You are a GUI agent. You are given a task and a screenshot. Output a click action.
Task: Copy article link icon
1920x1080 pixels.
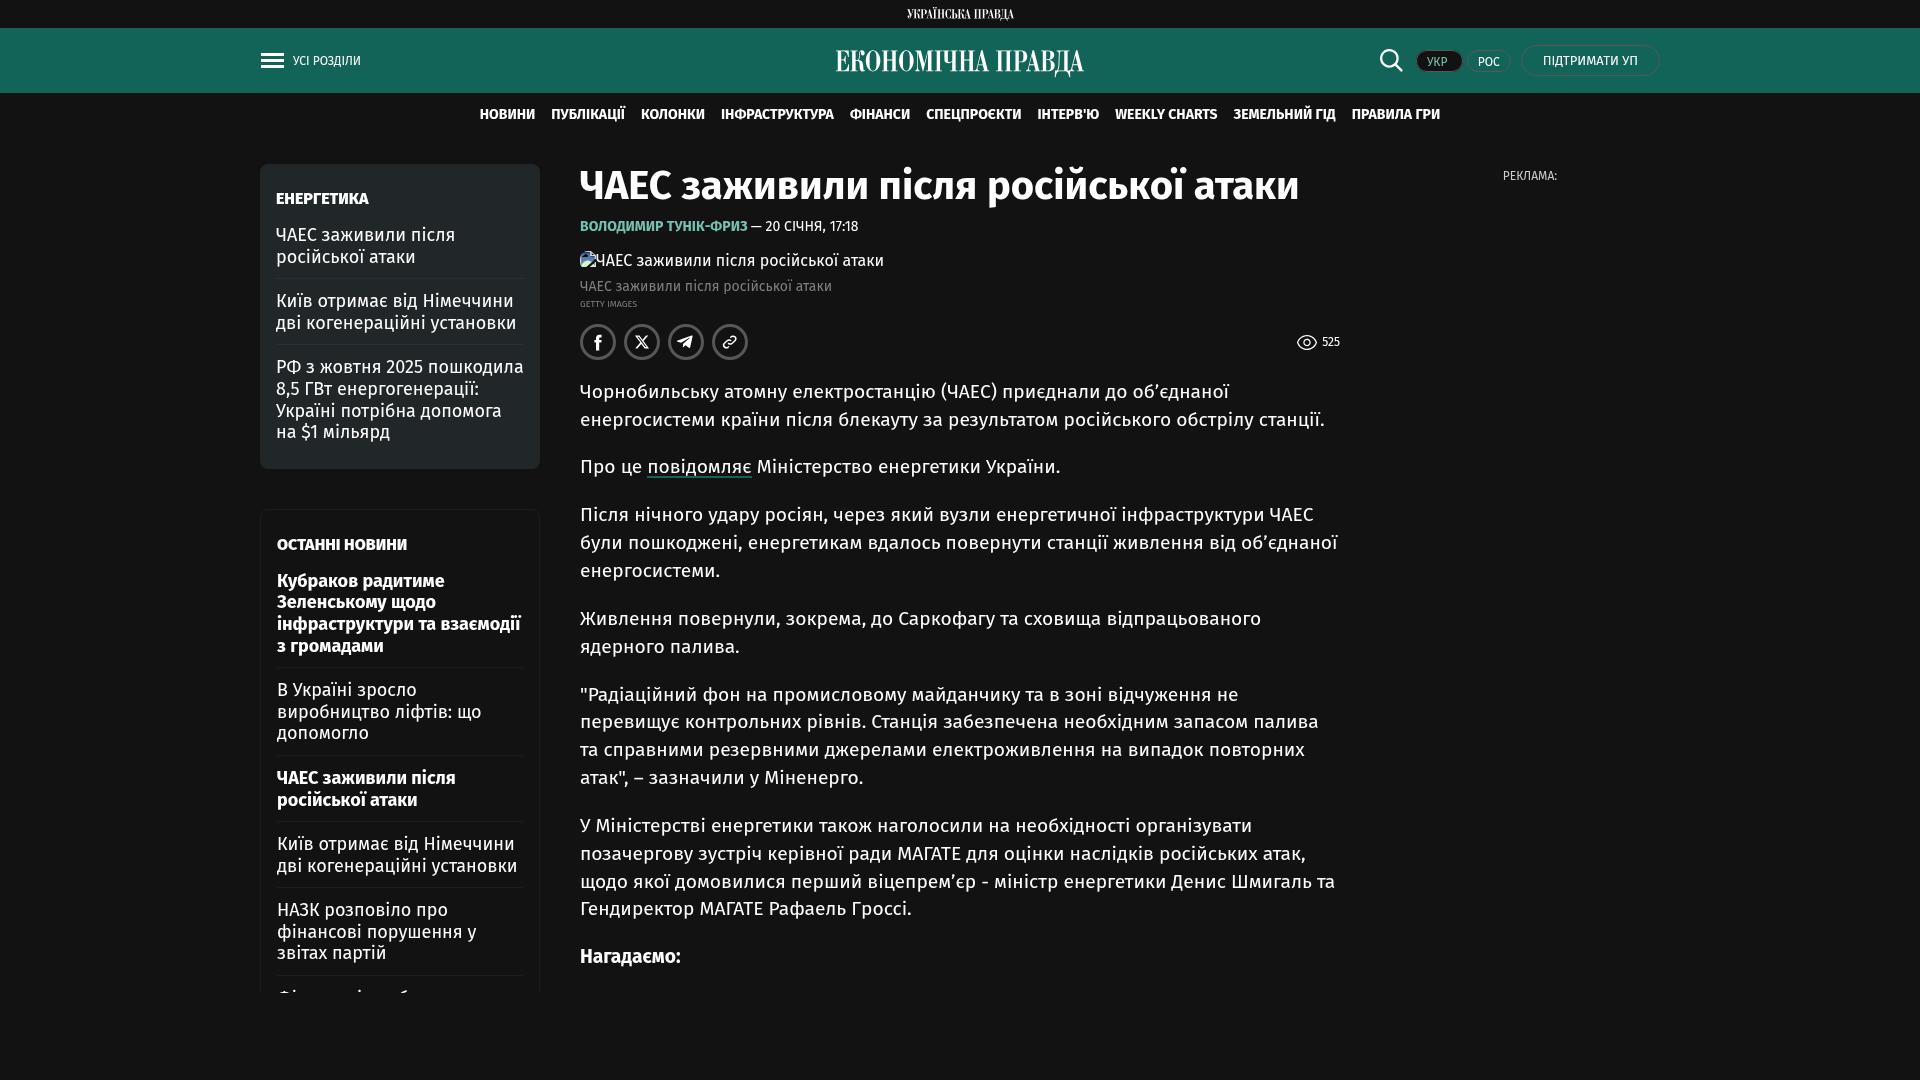[x=730, y=342]
